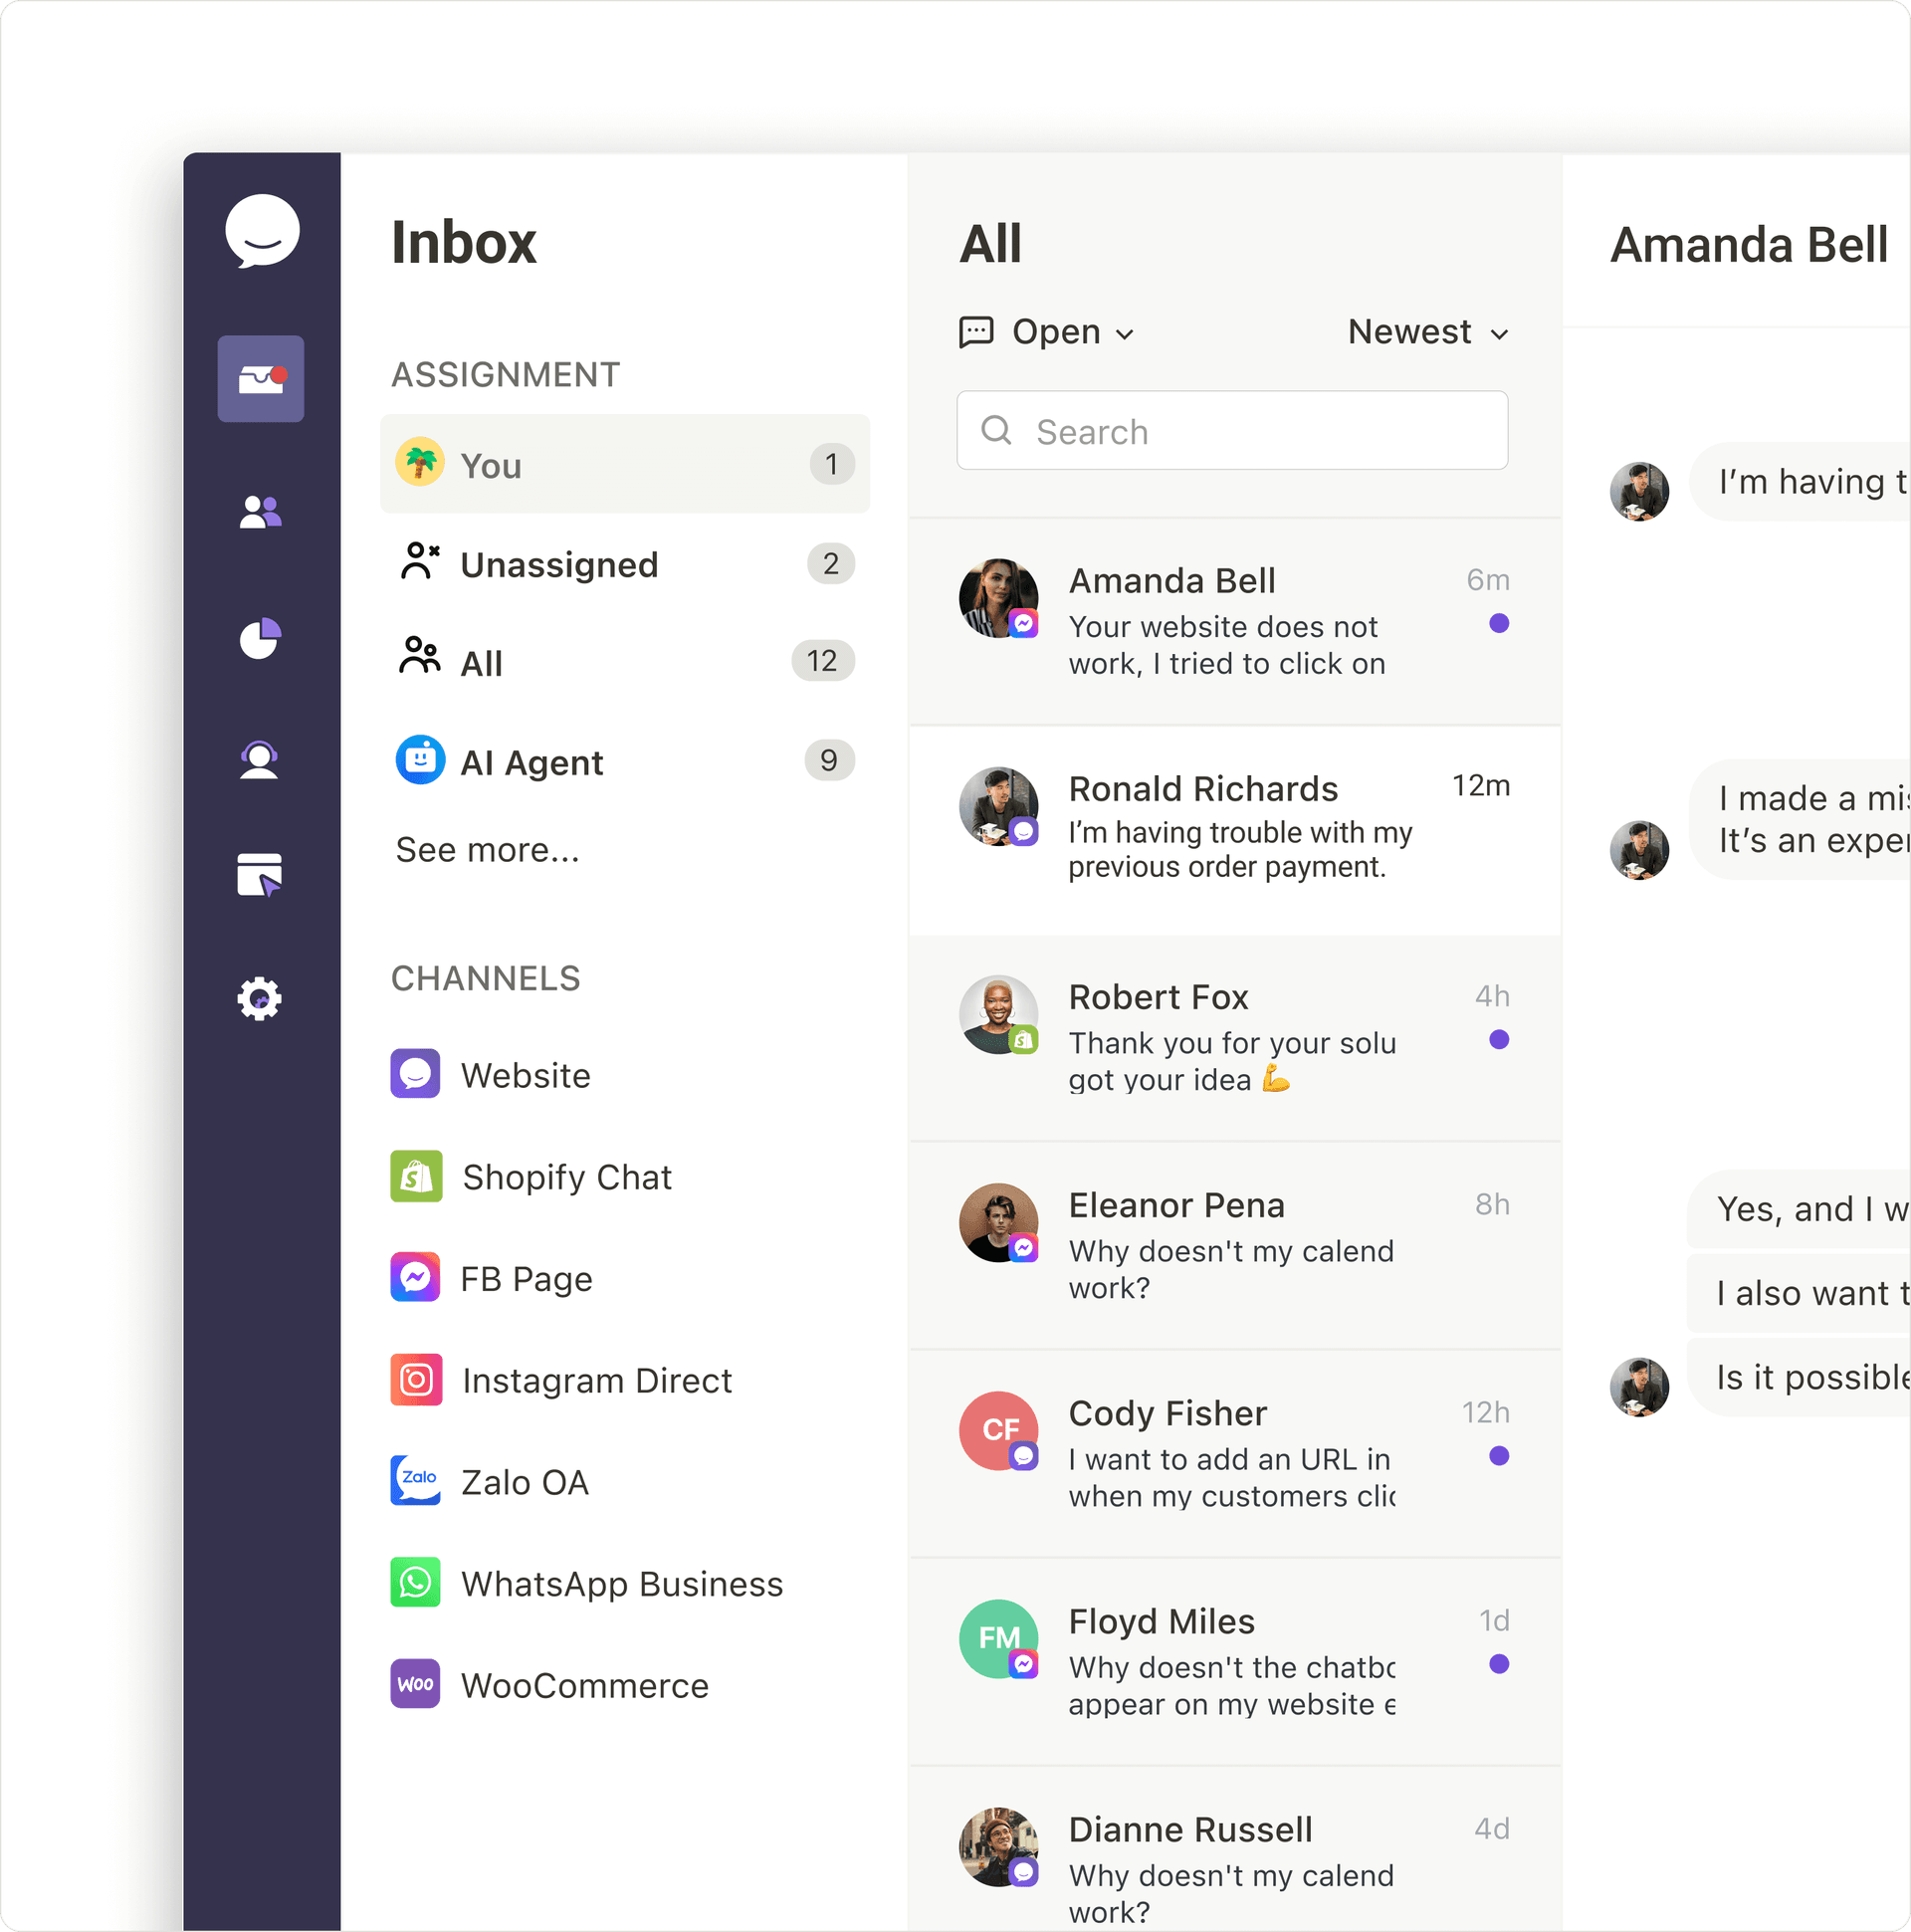Screen dimensions: 1911x1932
Task: Click the support agent headset icon
Action: pyautogui.click(x=260, y=760)
